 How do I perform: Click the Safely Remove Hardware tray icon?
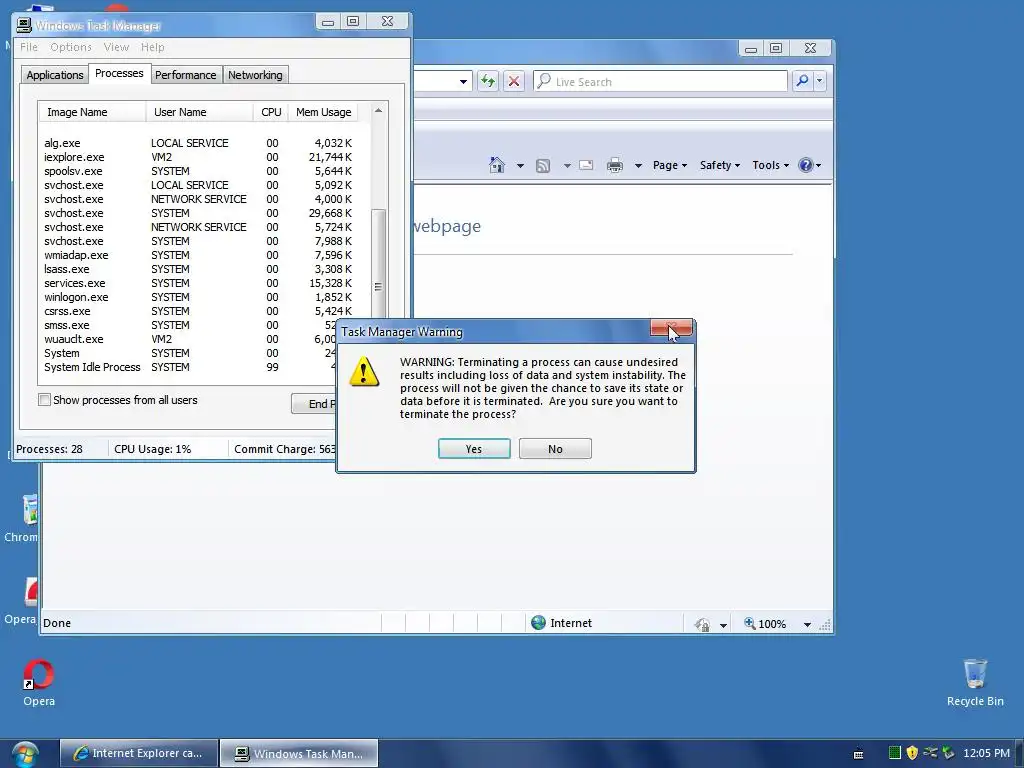(948, 753)
